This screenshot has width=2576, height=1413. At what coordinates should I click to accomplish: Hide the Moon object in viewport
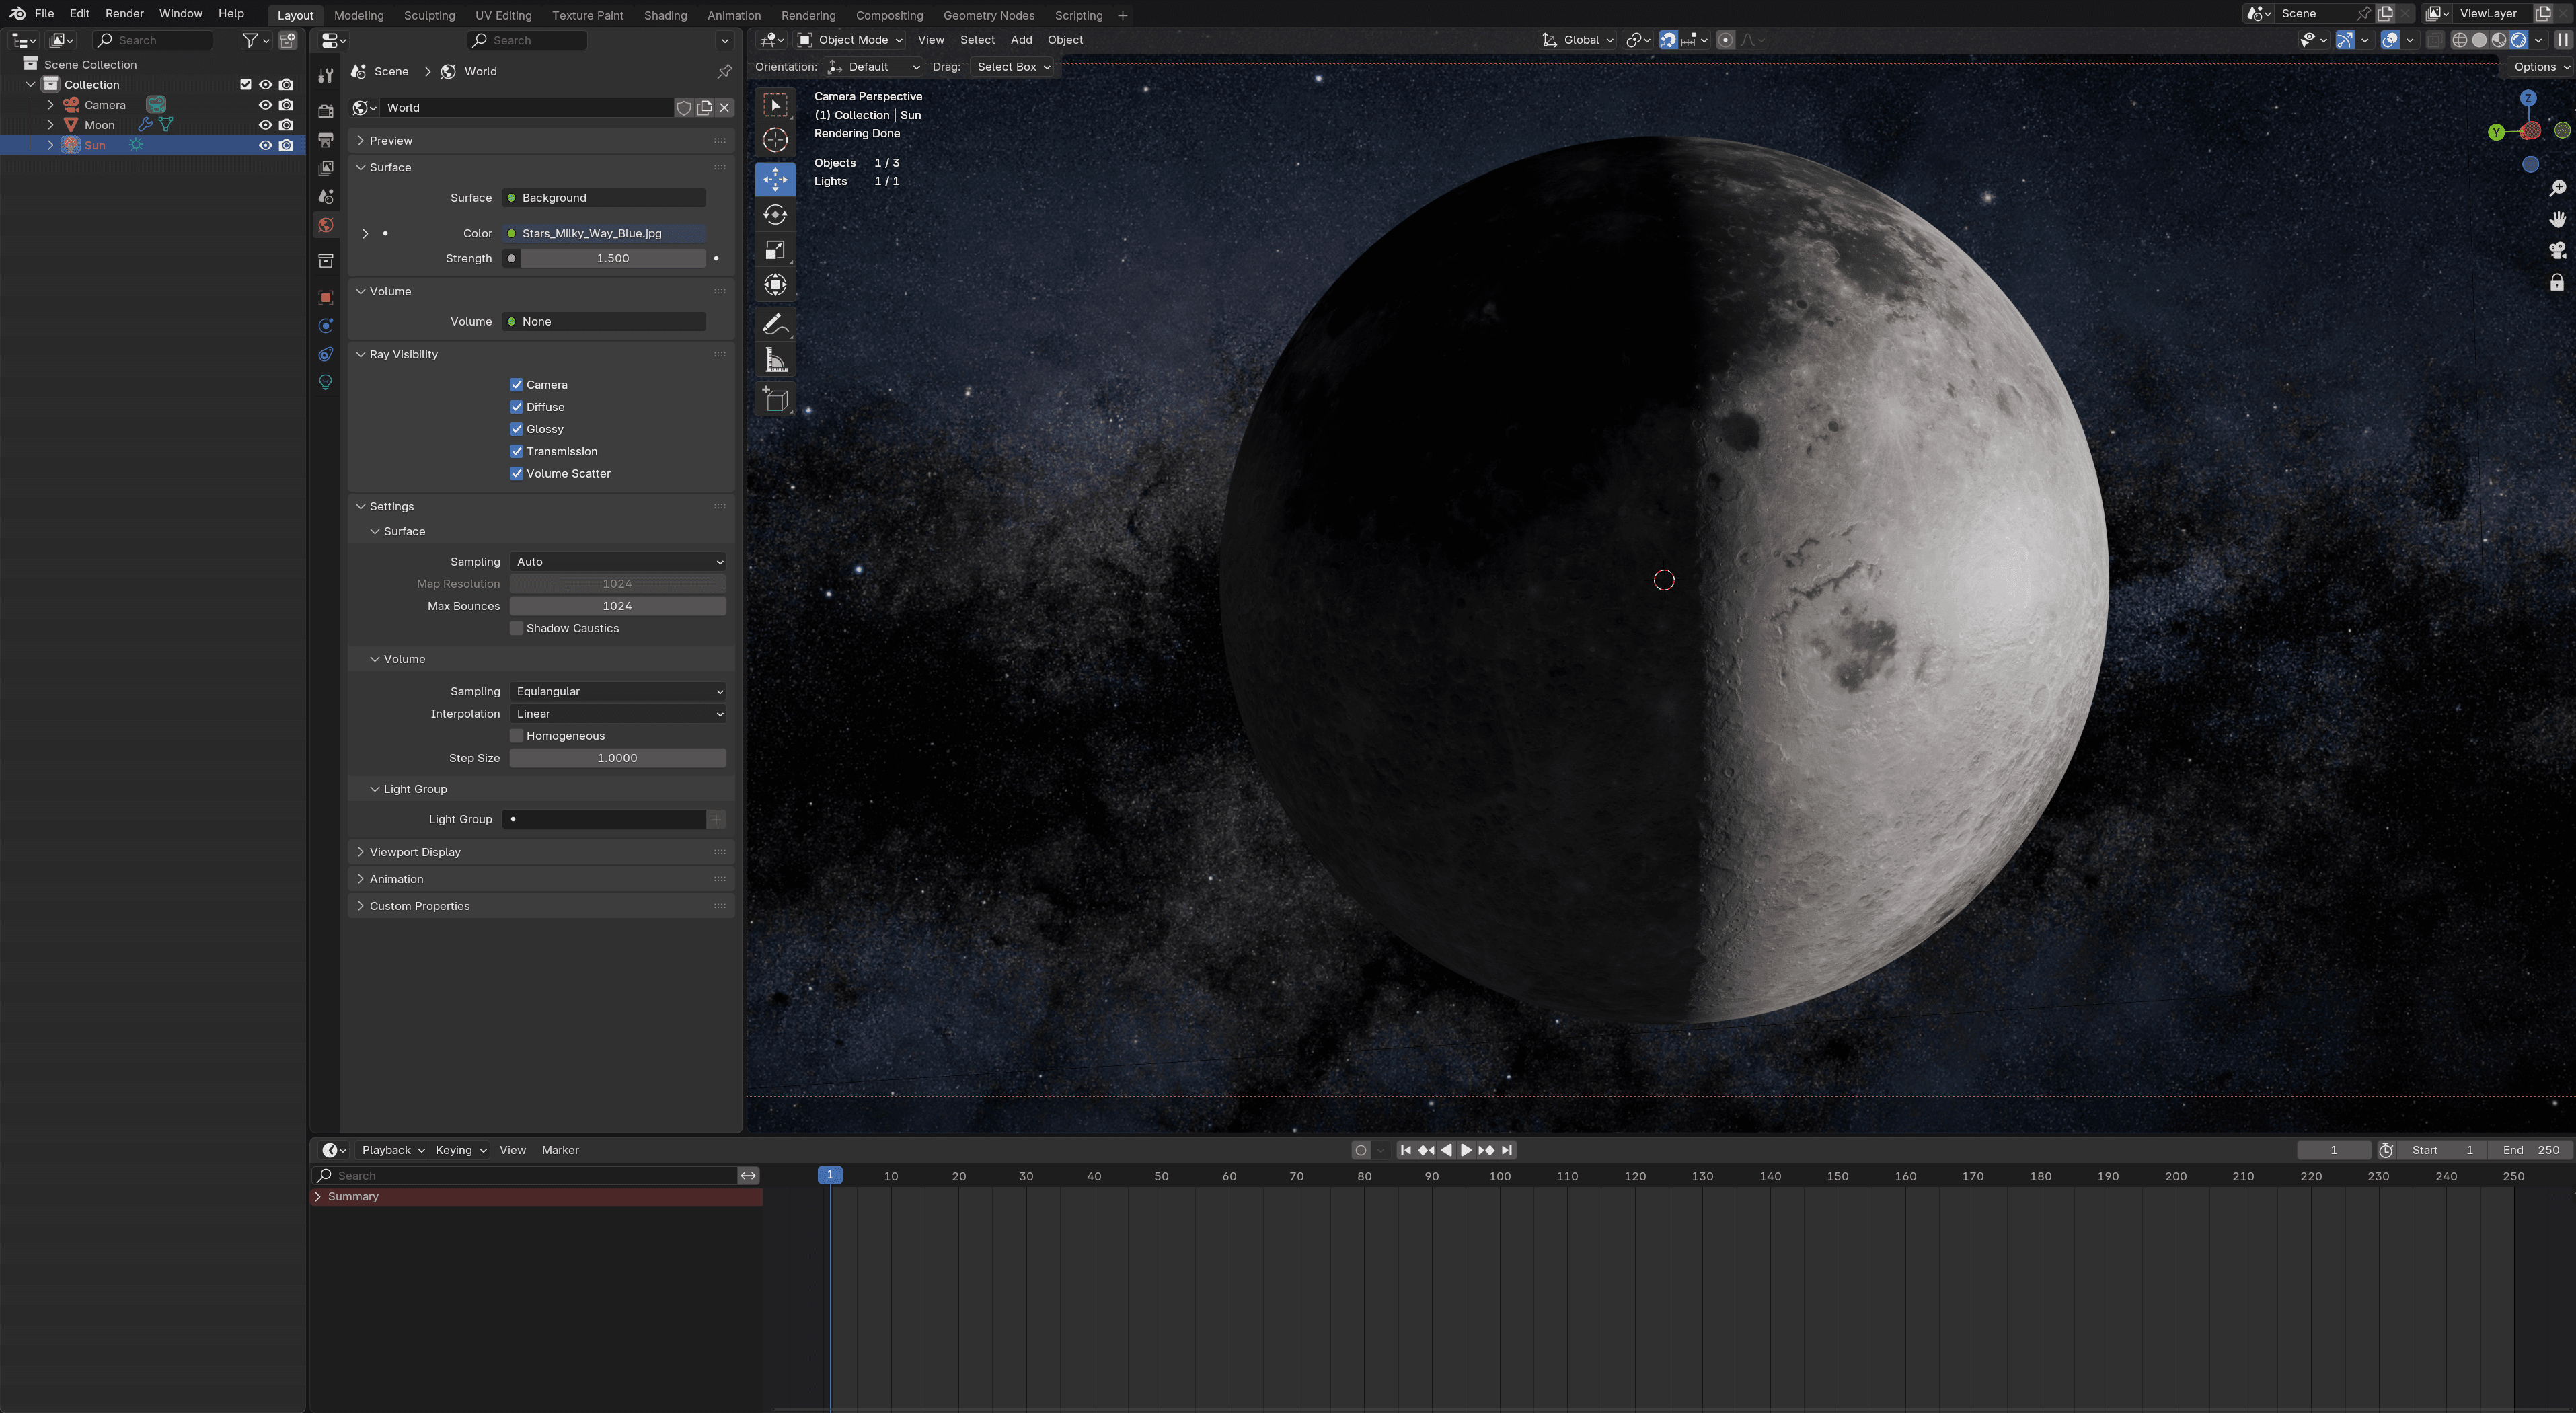pos(265,125)
